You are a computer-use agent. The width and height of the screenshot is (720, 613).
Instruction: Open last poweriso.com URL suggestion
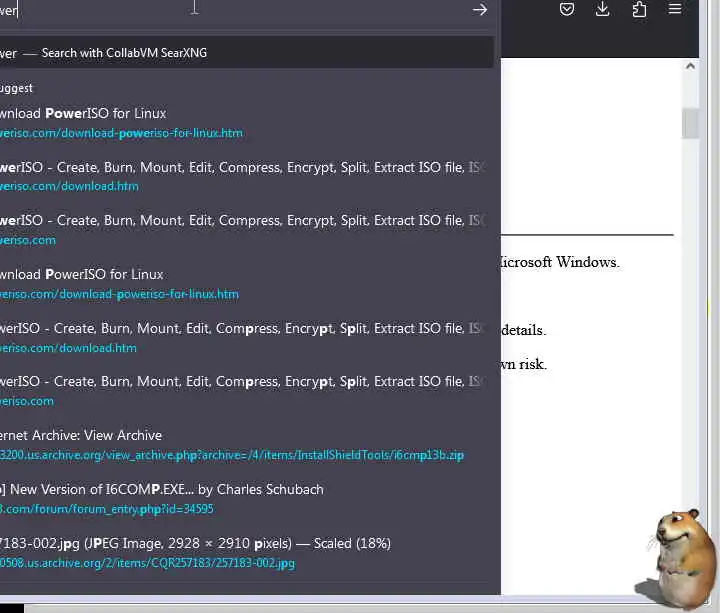pos(27,401)
